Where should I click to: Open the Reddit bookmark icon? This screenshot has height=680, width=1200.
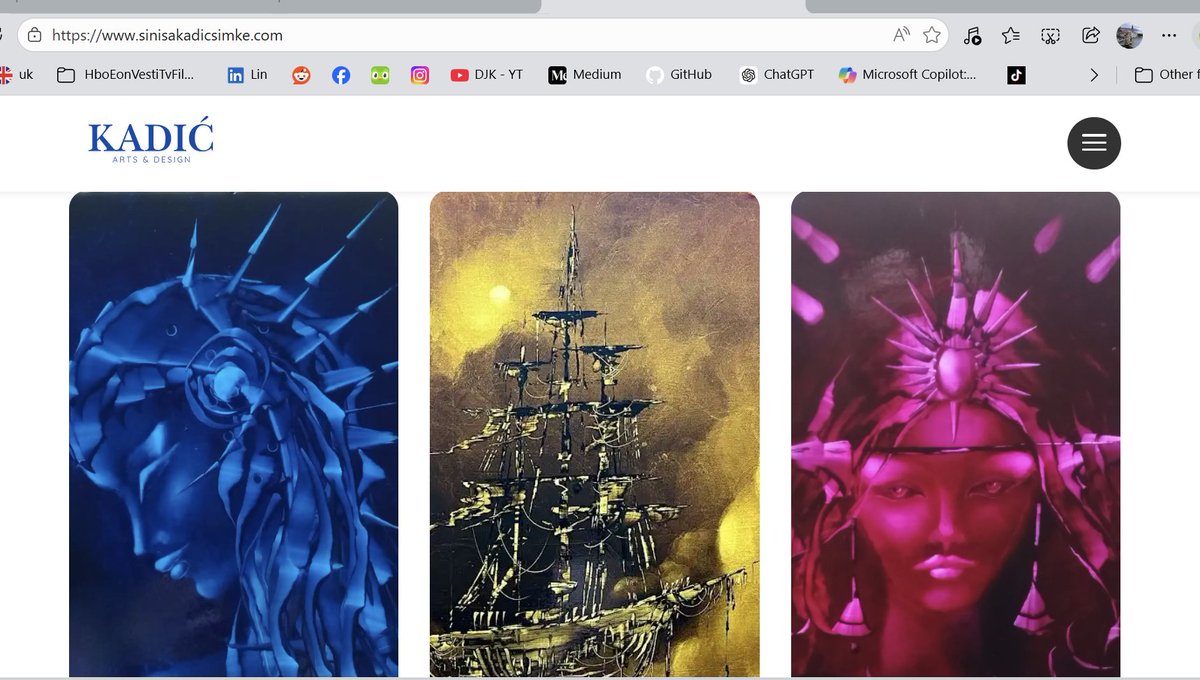tap(301, 75)
